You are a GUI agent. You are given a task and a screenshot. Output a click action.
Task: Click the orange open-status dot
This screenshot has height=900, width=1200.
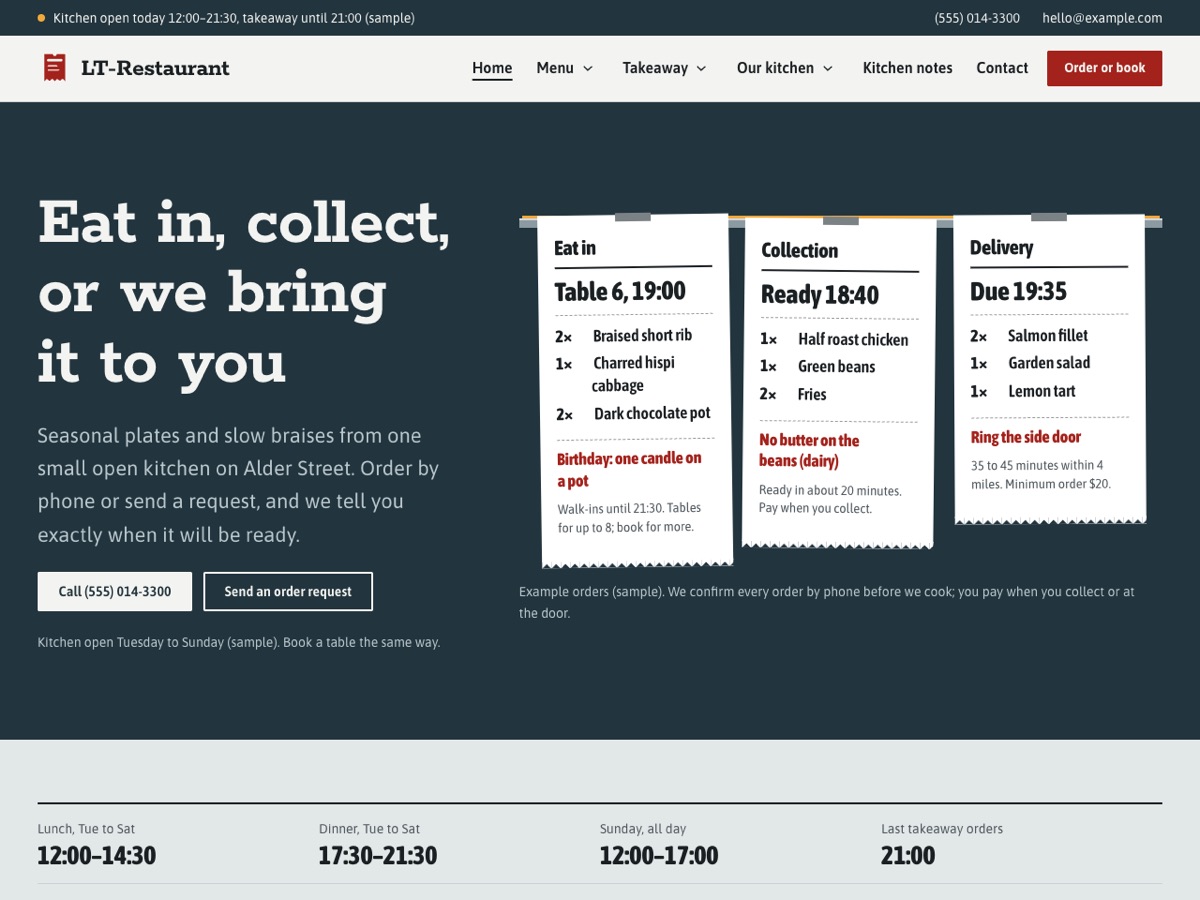[x=41, y=18]
